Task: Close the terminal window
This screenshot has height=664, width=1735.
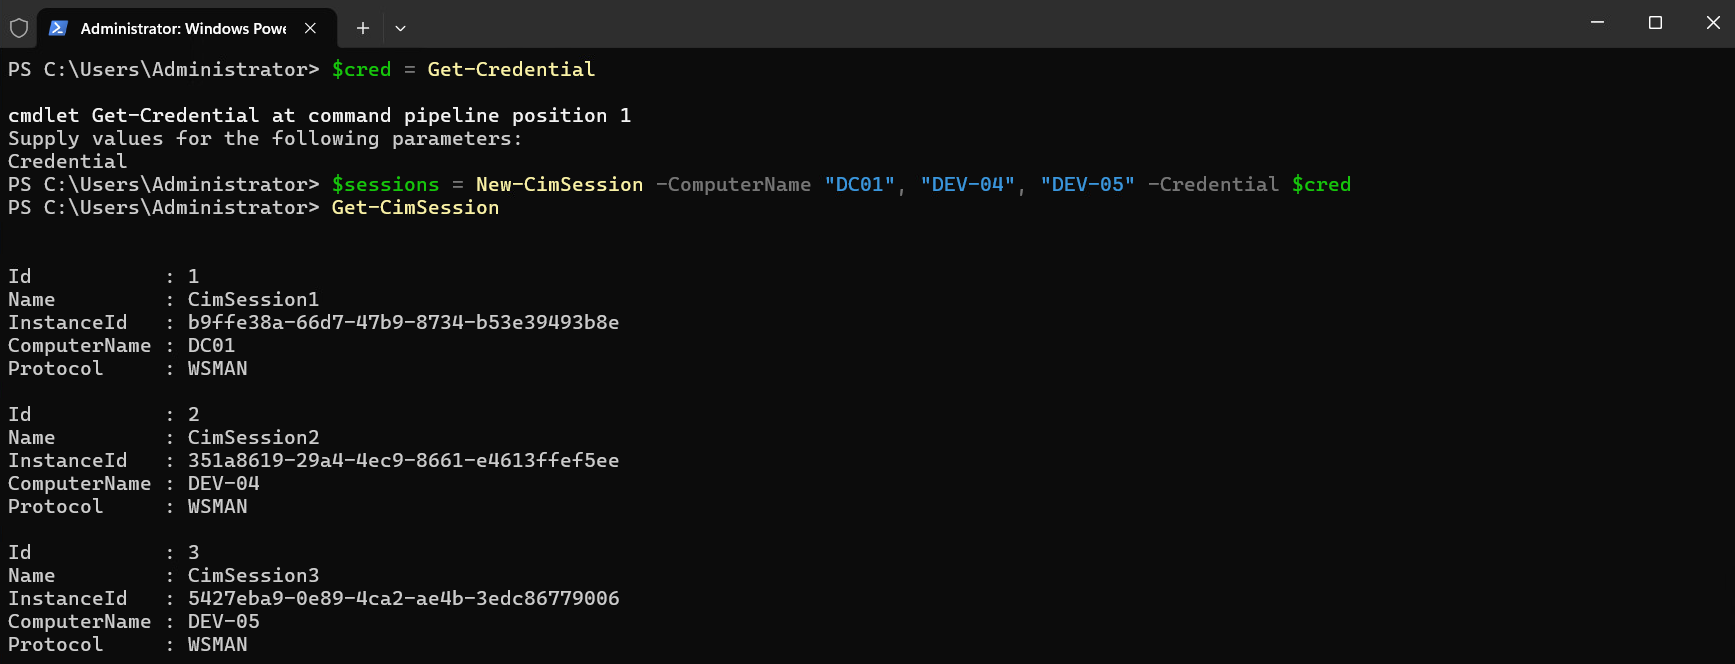Action: 1713,23
